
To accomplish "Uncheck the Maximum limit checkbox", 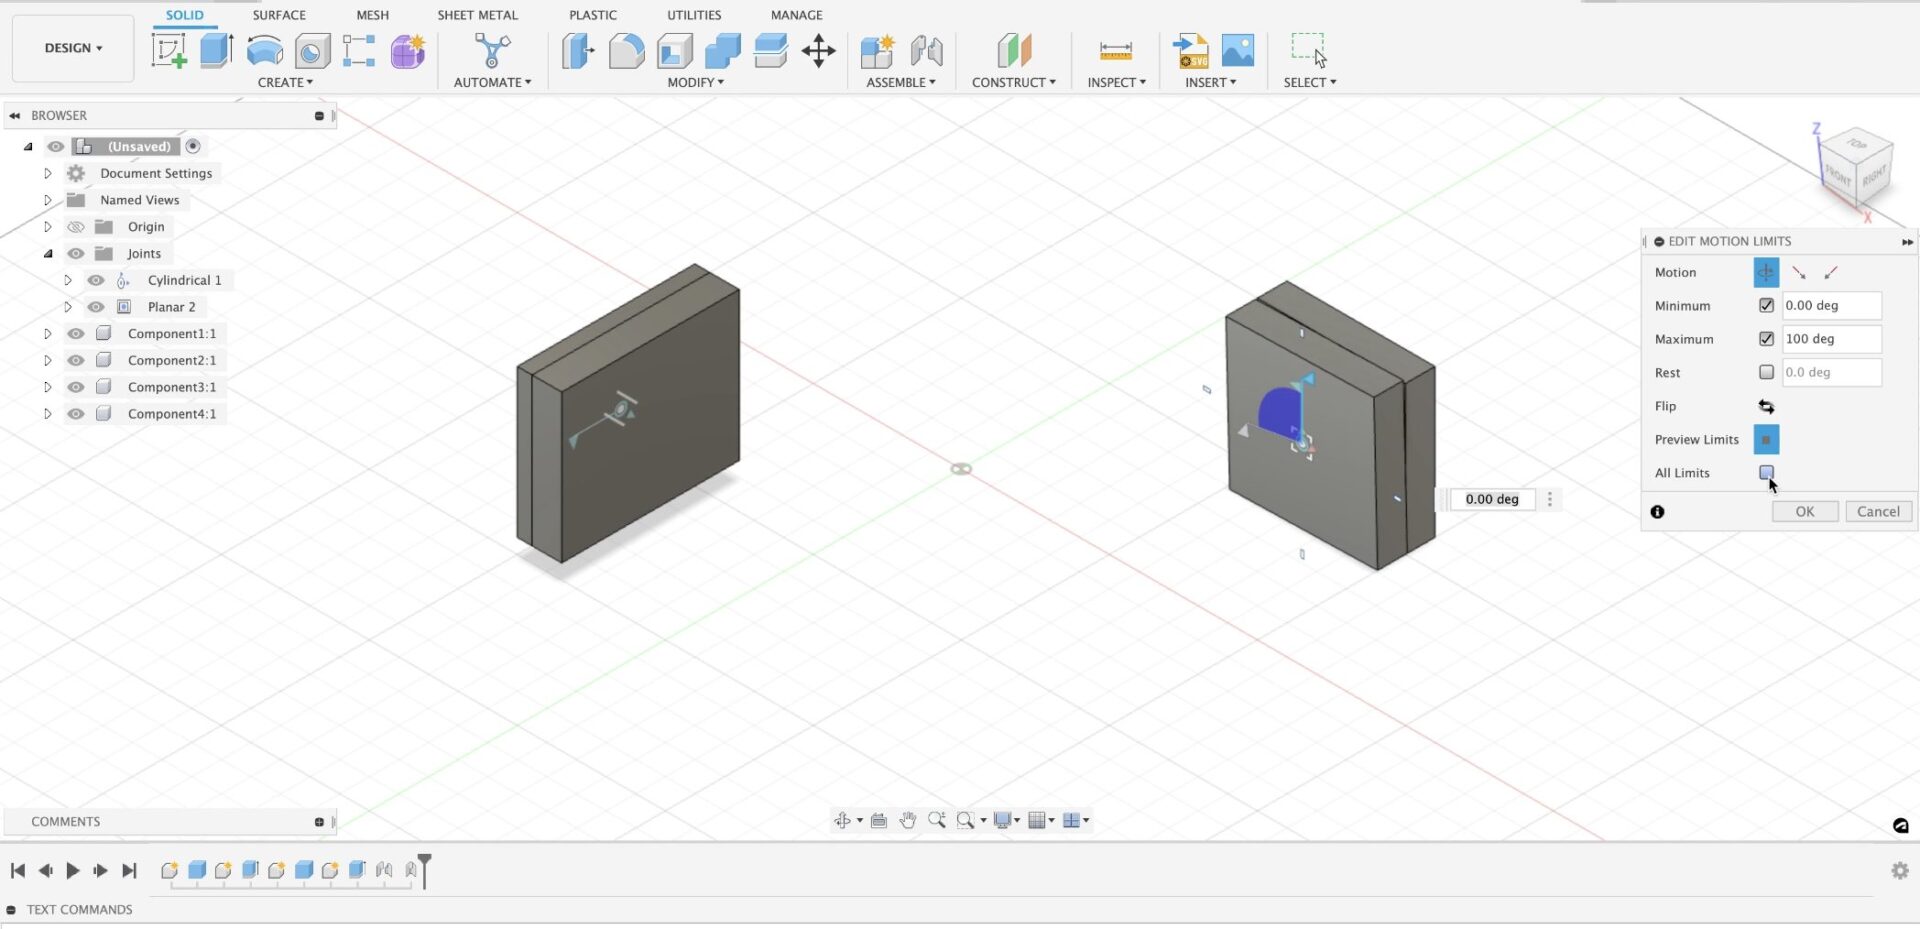I will pyautogui.click(x=1766, y=339).
